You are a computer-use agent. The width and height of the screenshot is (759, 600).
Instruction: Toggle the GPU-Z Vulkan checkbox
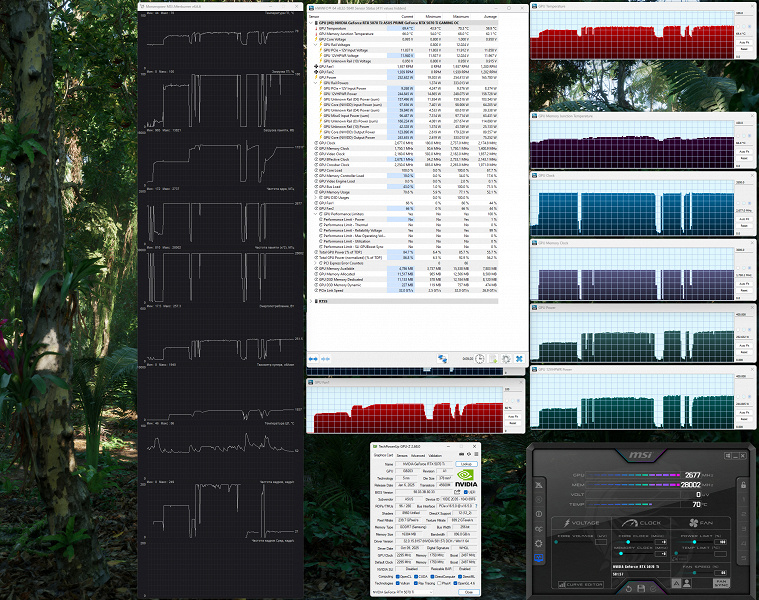click(397, 583)
